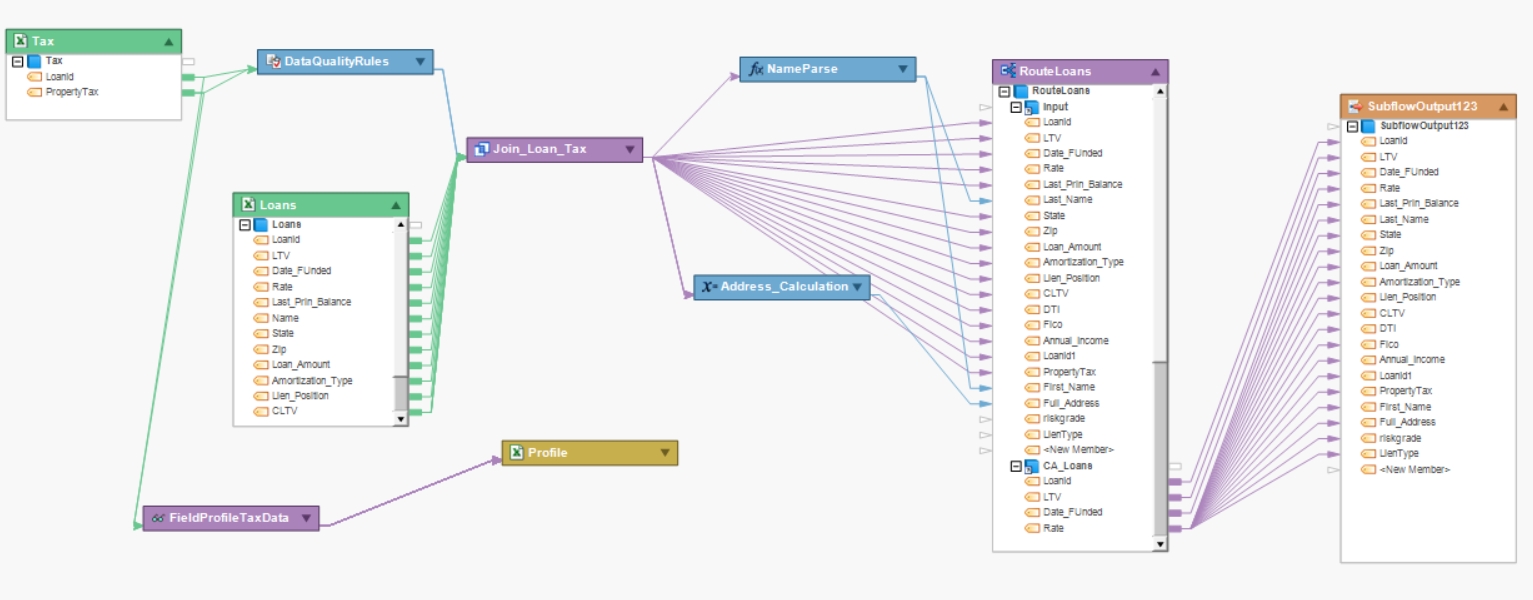Select the riskgrade field in SubflowOutput123

point(1400,438)
